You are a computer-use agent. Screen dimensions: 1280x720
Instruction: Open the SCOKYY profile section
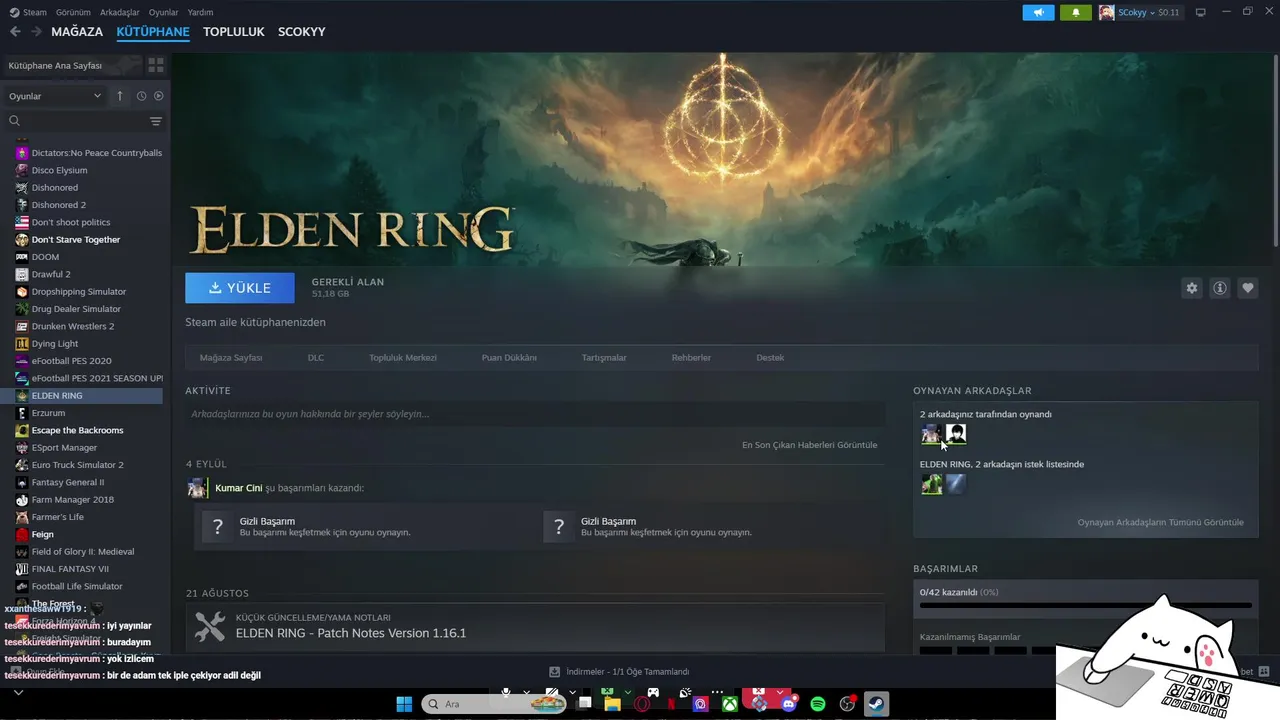pyautogui.click(x=302, y=32)
